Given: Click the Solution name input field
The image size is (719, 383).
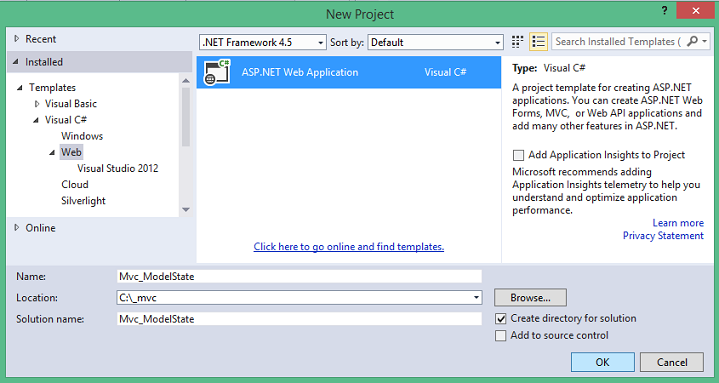Looking at the screenshot, I should pos(299,319).
